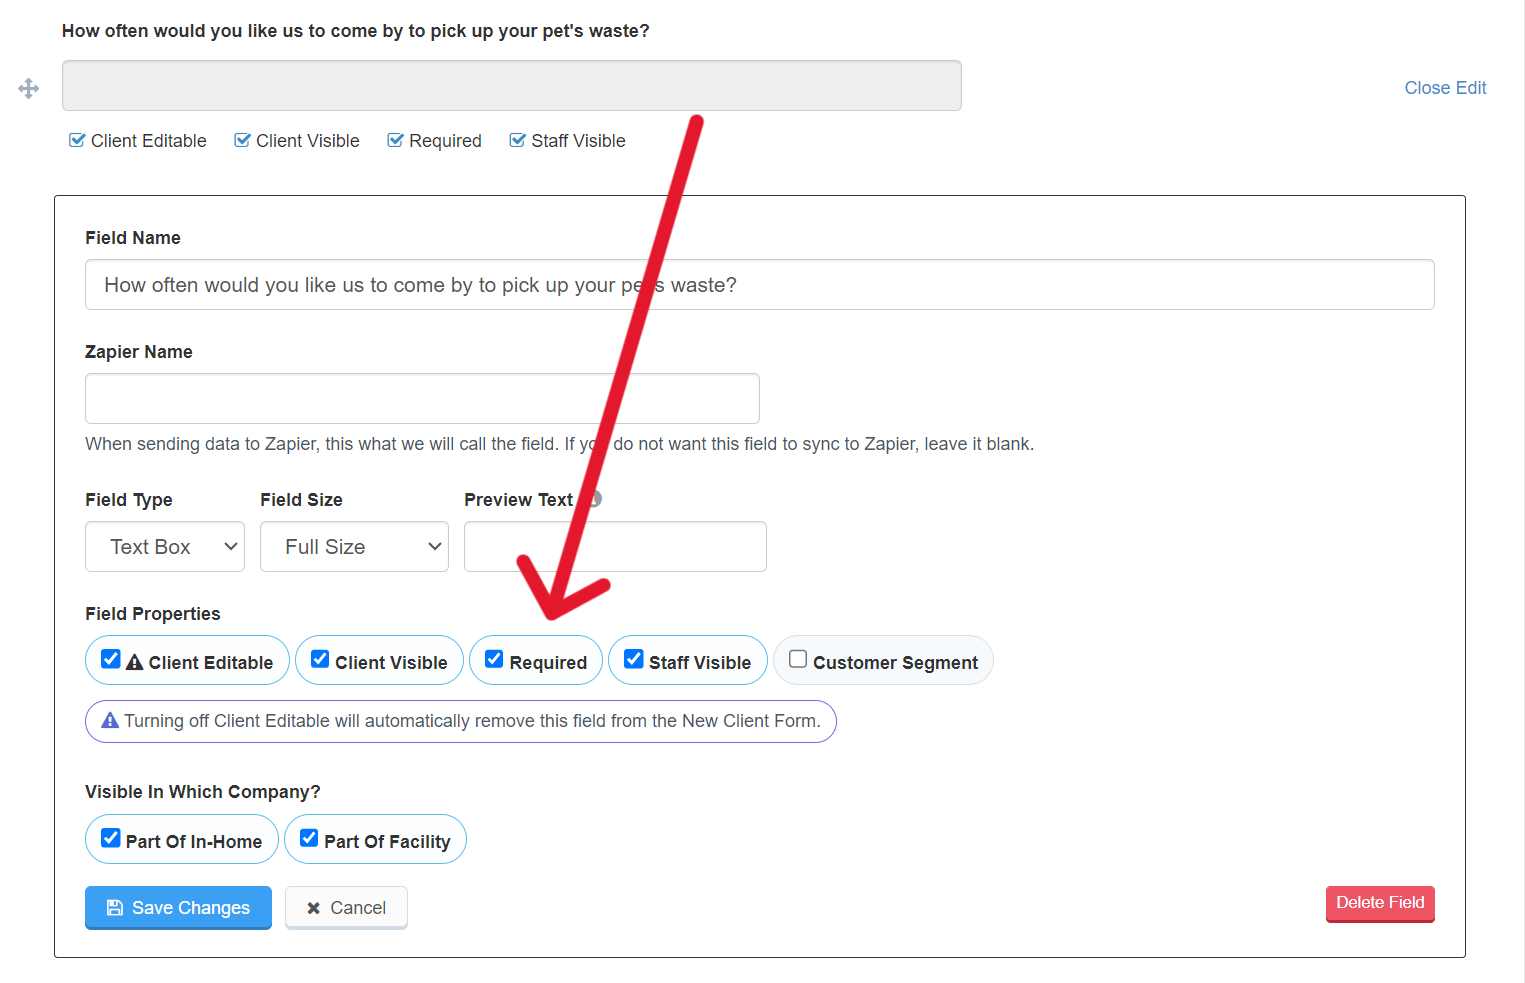Image resolution: width=1525 pixels, height=983 pixels.
Task: Click the disabled gray preview field at top
Action: [512, 85]
